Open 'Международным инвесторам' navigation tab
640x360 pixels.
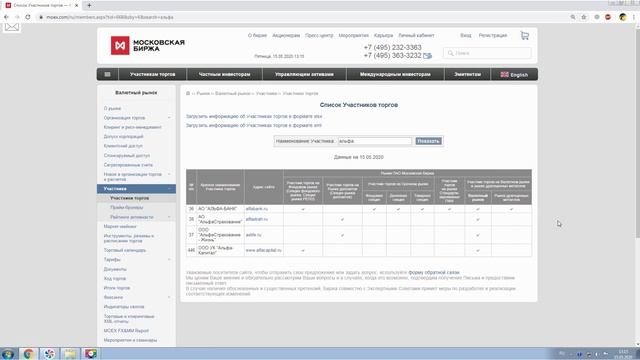point(395,74)
